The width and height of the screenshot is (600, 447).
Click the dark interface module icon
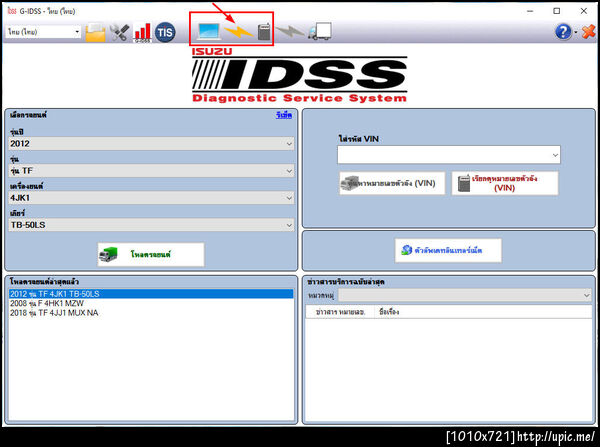pyautogui.click(x=264, y=32)
